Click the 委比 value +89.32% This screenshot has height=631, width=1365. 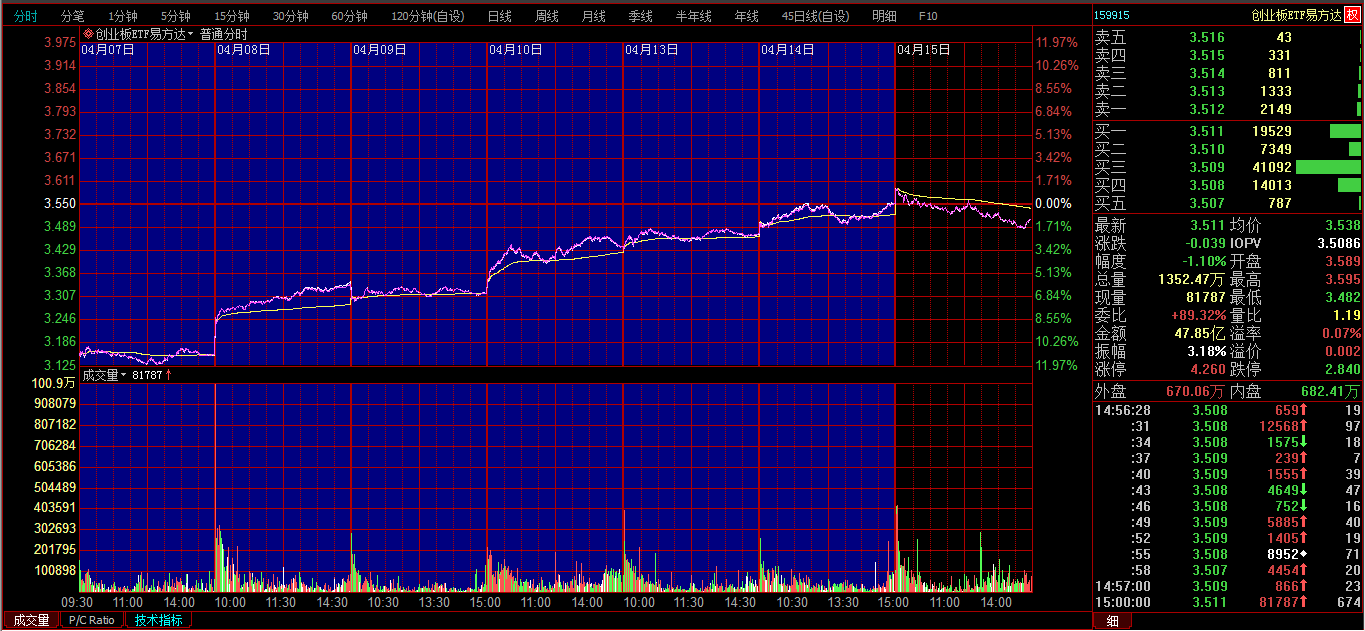point(1198,315)
